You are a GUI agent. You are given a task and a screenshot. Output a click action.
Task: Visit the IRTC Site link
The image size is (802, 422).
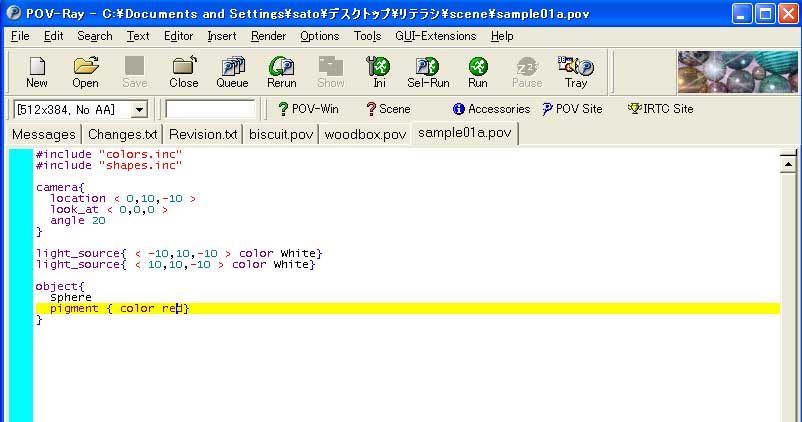(661, 109)
